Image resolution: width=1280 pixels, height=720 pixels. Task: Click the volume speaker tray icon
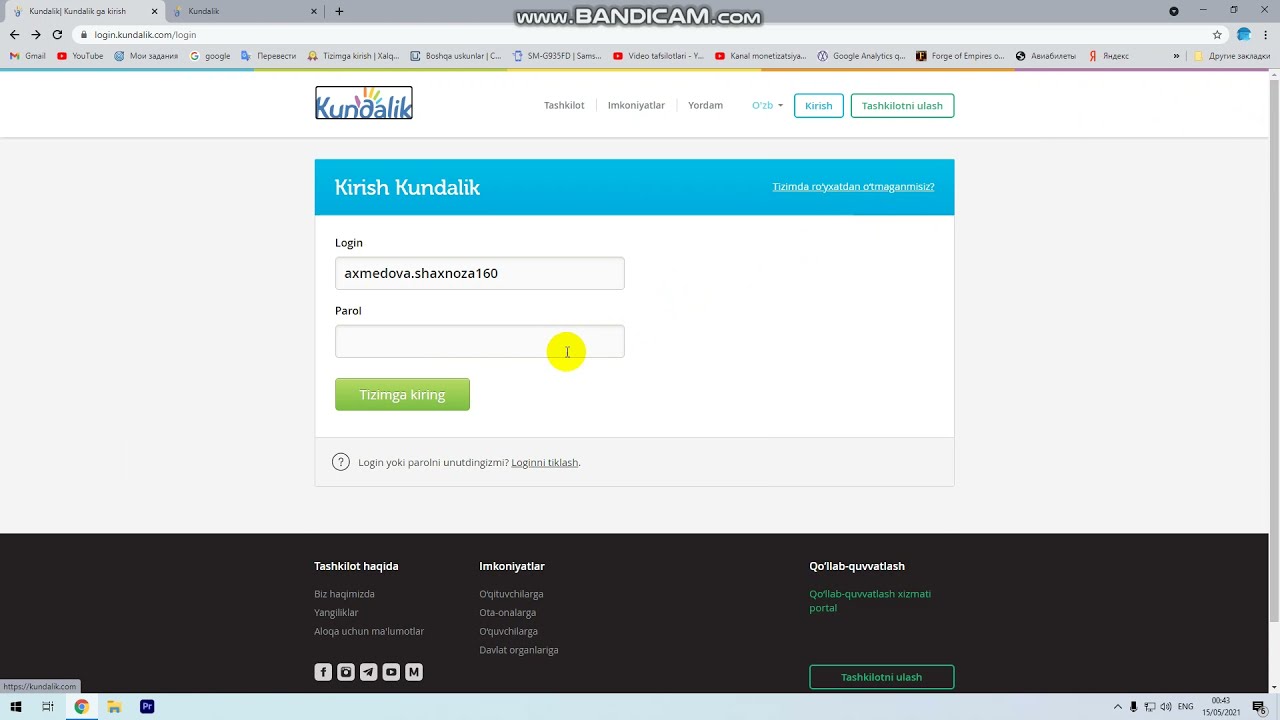(x=1166, y=707)
